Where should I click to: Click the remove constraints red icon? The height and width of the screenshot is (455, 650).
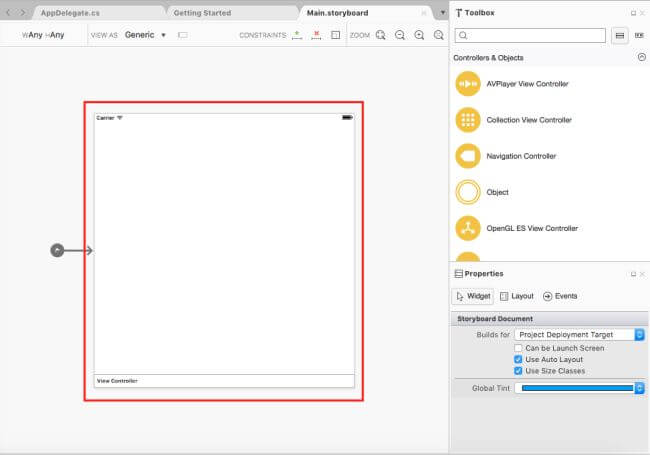316,35
